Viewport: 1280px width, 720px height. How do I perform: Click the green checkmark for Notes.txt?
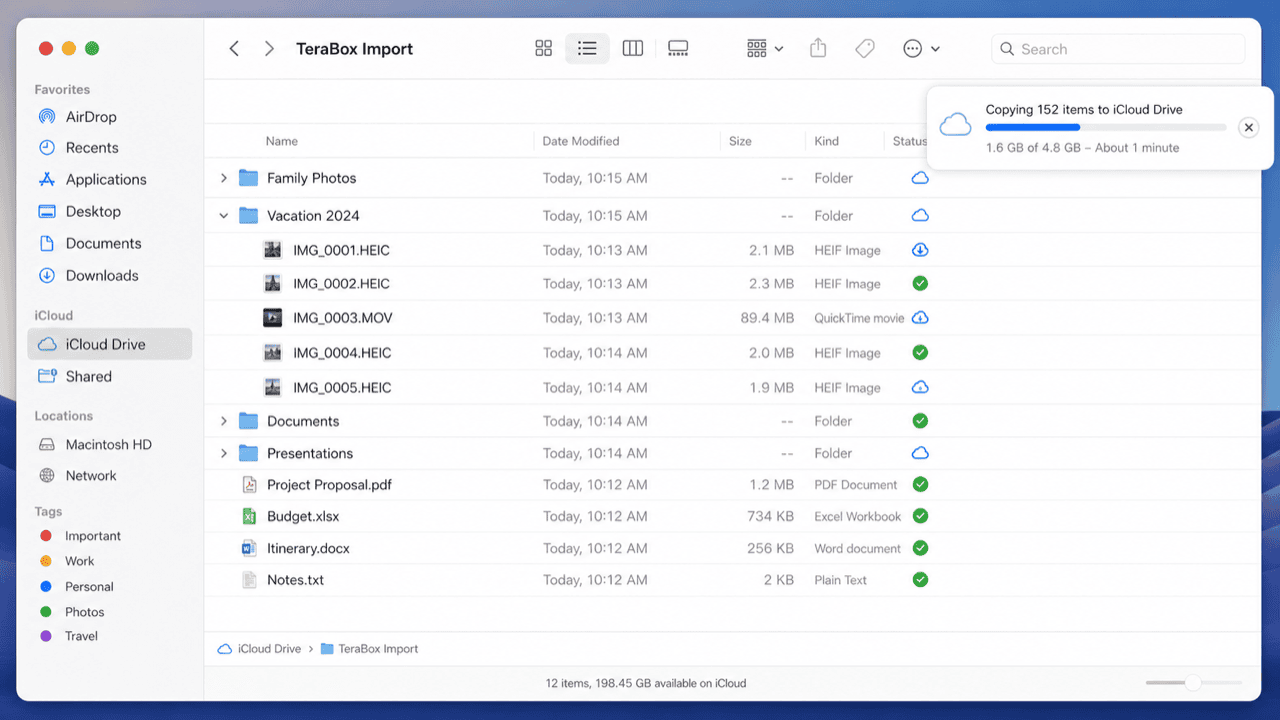click(920, 580)
